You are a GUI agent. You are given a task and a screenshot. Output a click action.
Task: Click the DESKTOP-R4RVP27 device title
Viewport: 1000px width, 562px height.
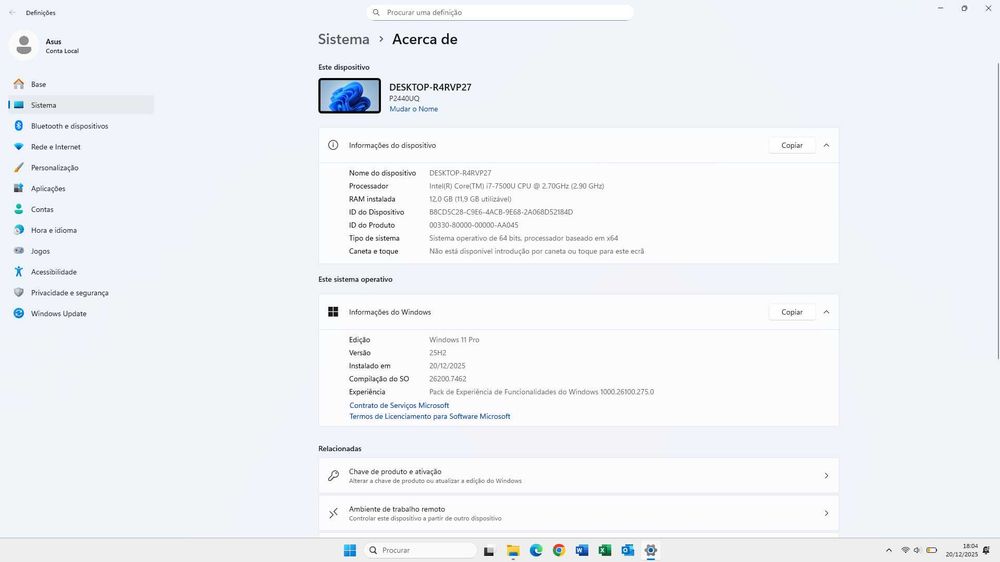pyautogui.click(x=430, y=87)
